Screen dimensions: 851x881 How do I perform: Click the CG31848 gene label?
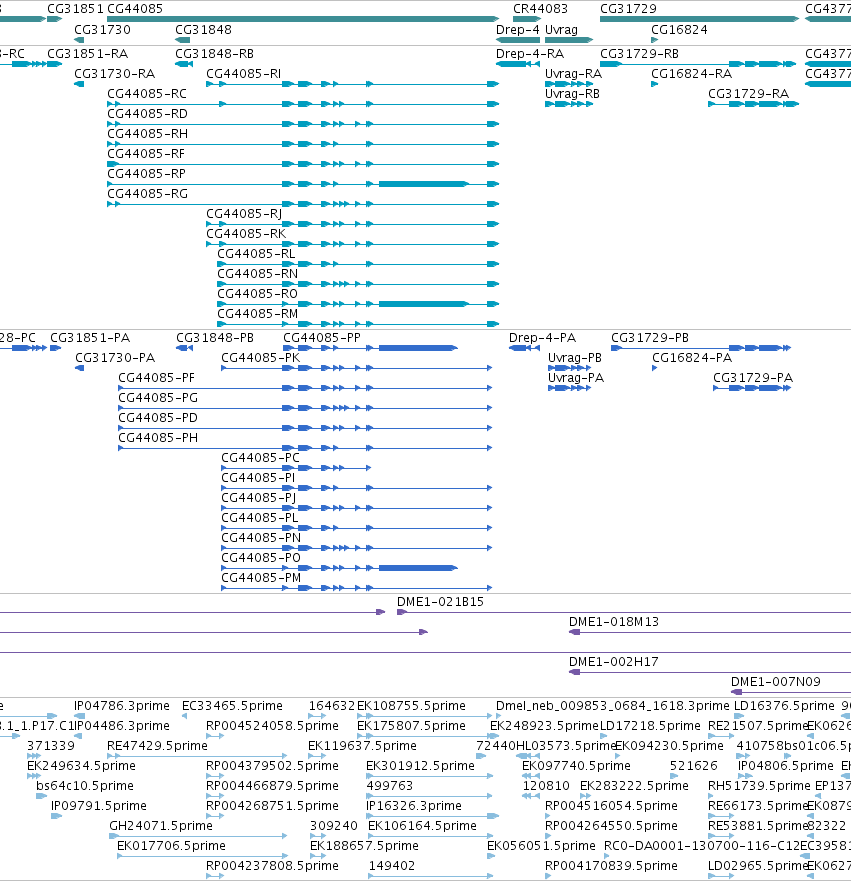(203, 30)
